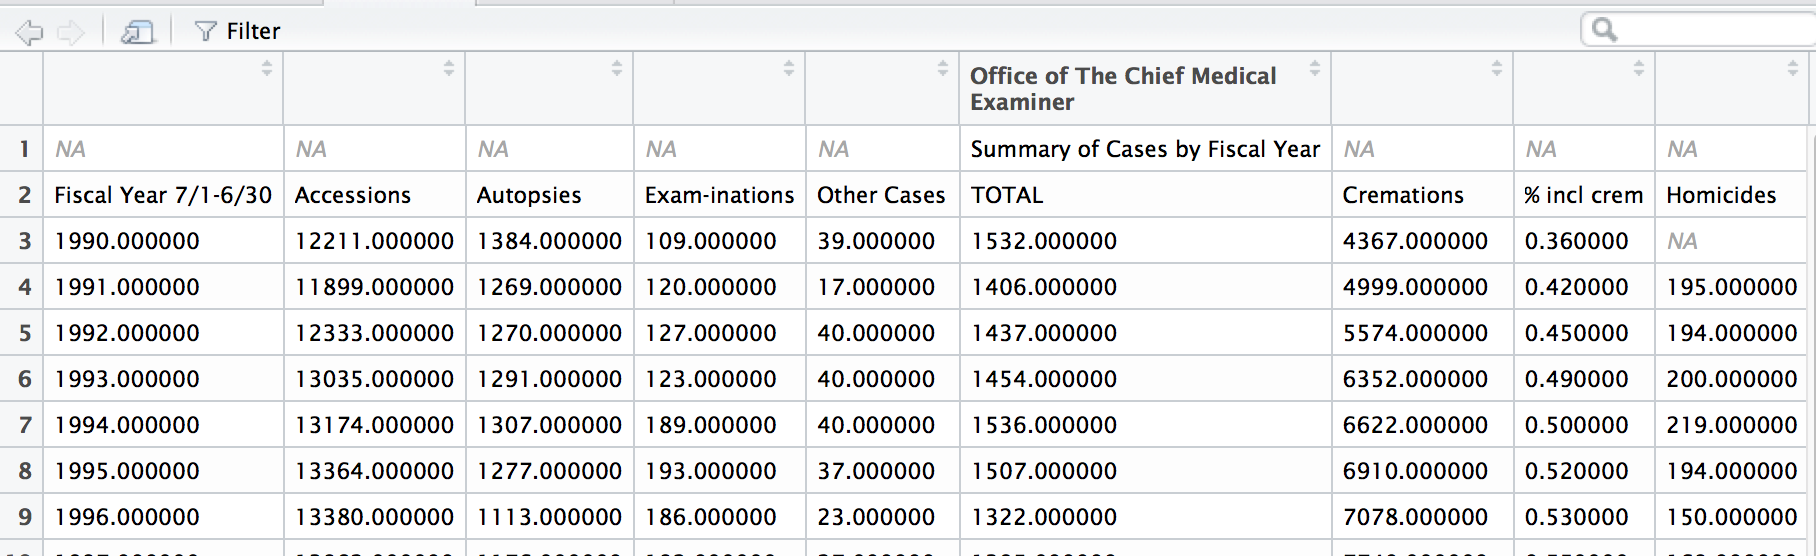Click the back navigation arrow

tap(30, 32)
